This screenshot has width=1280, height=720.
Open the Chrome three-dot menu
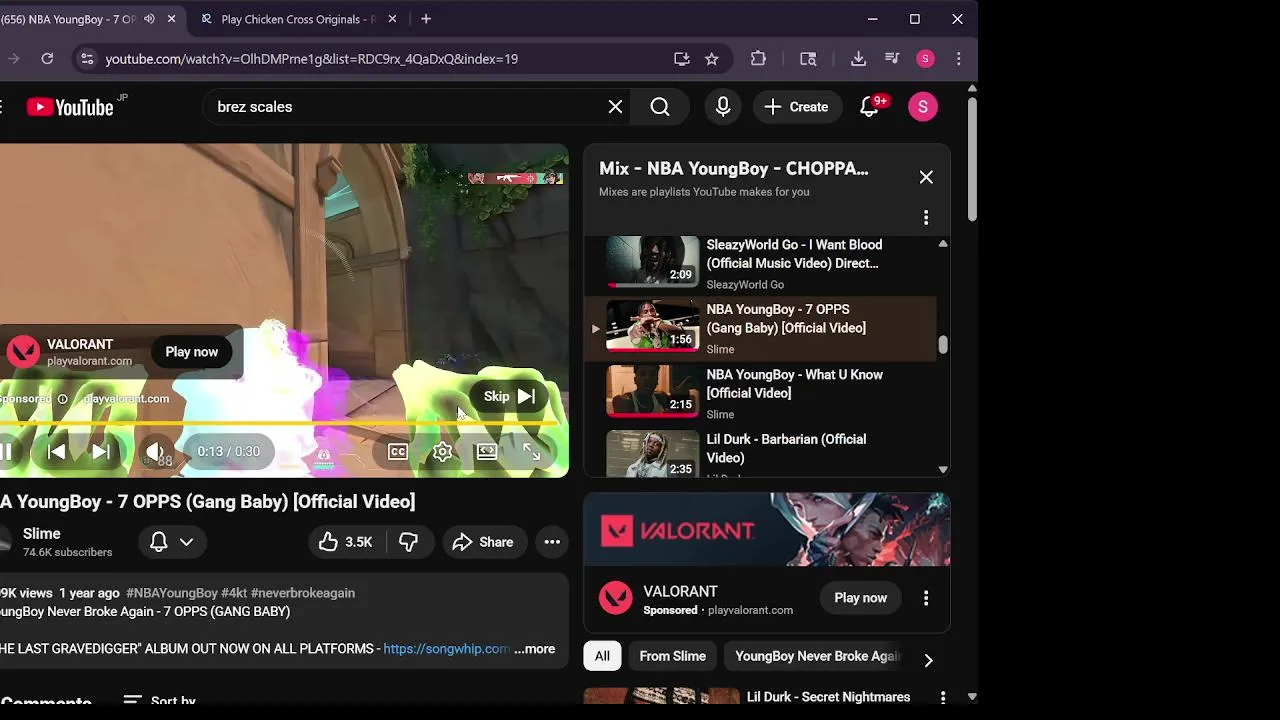click(x=958, y=59)
